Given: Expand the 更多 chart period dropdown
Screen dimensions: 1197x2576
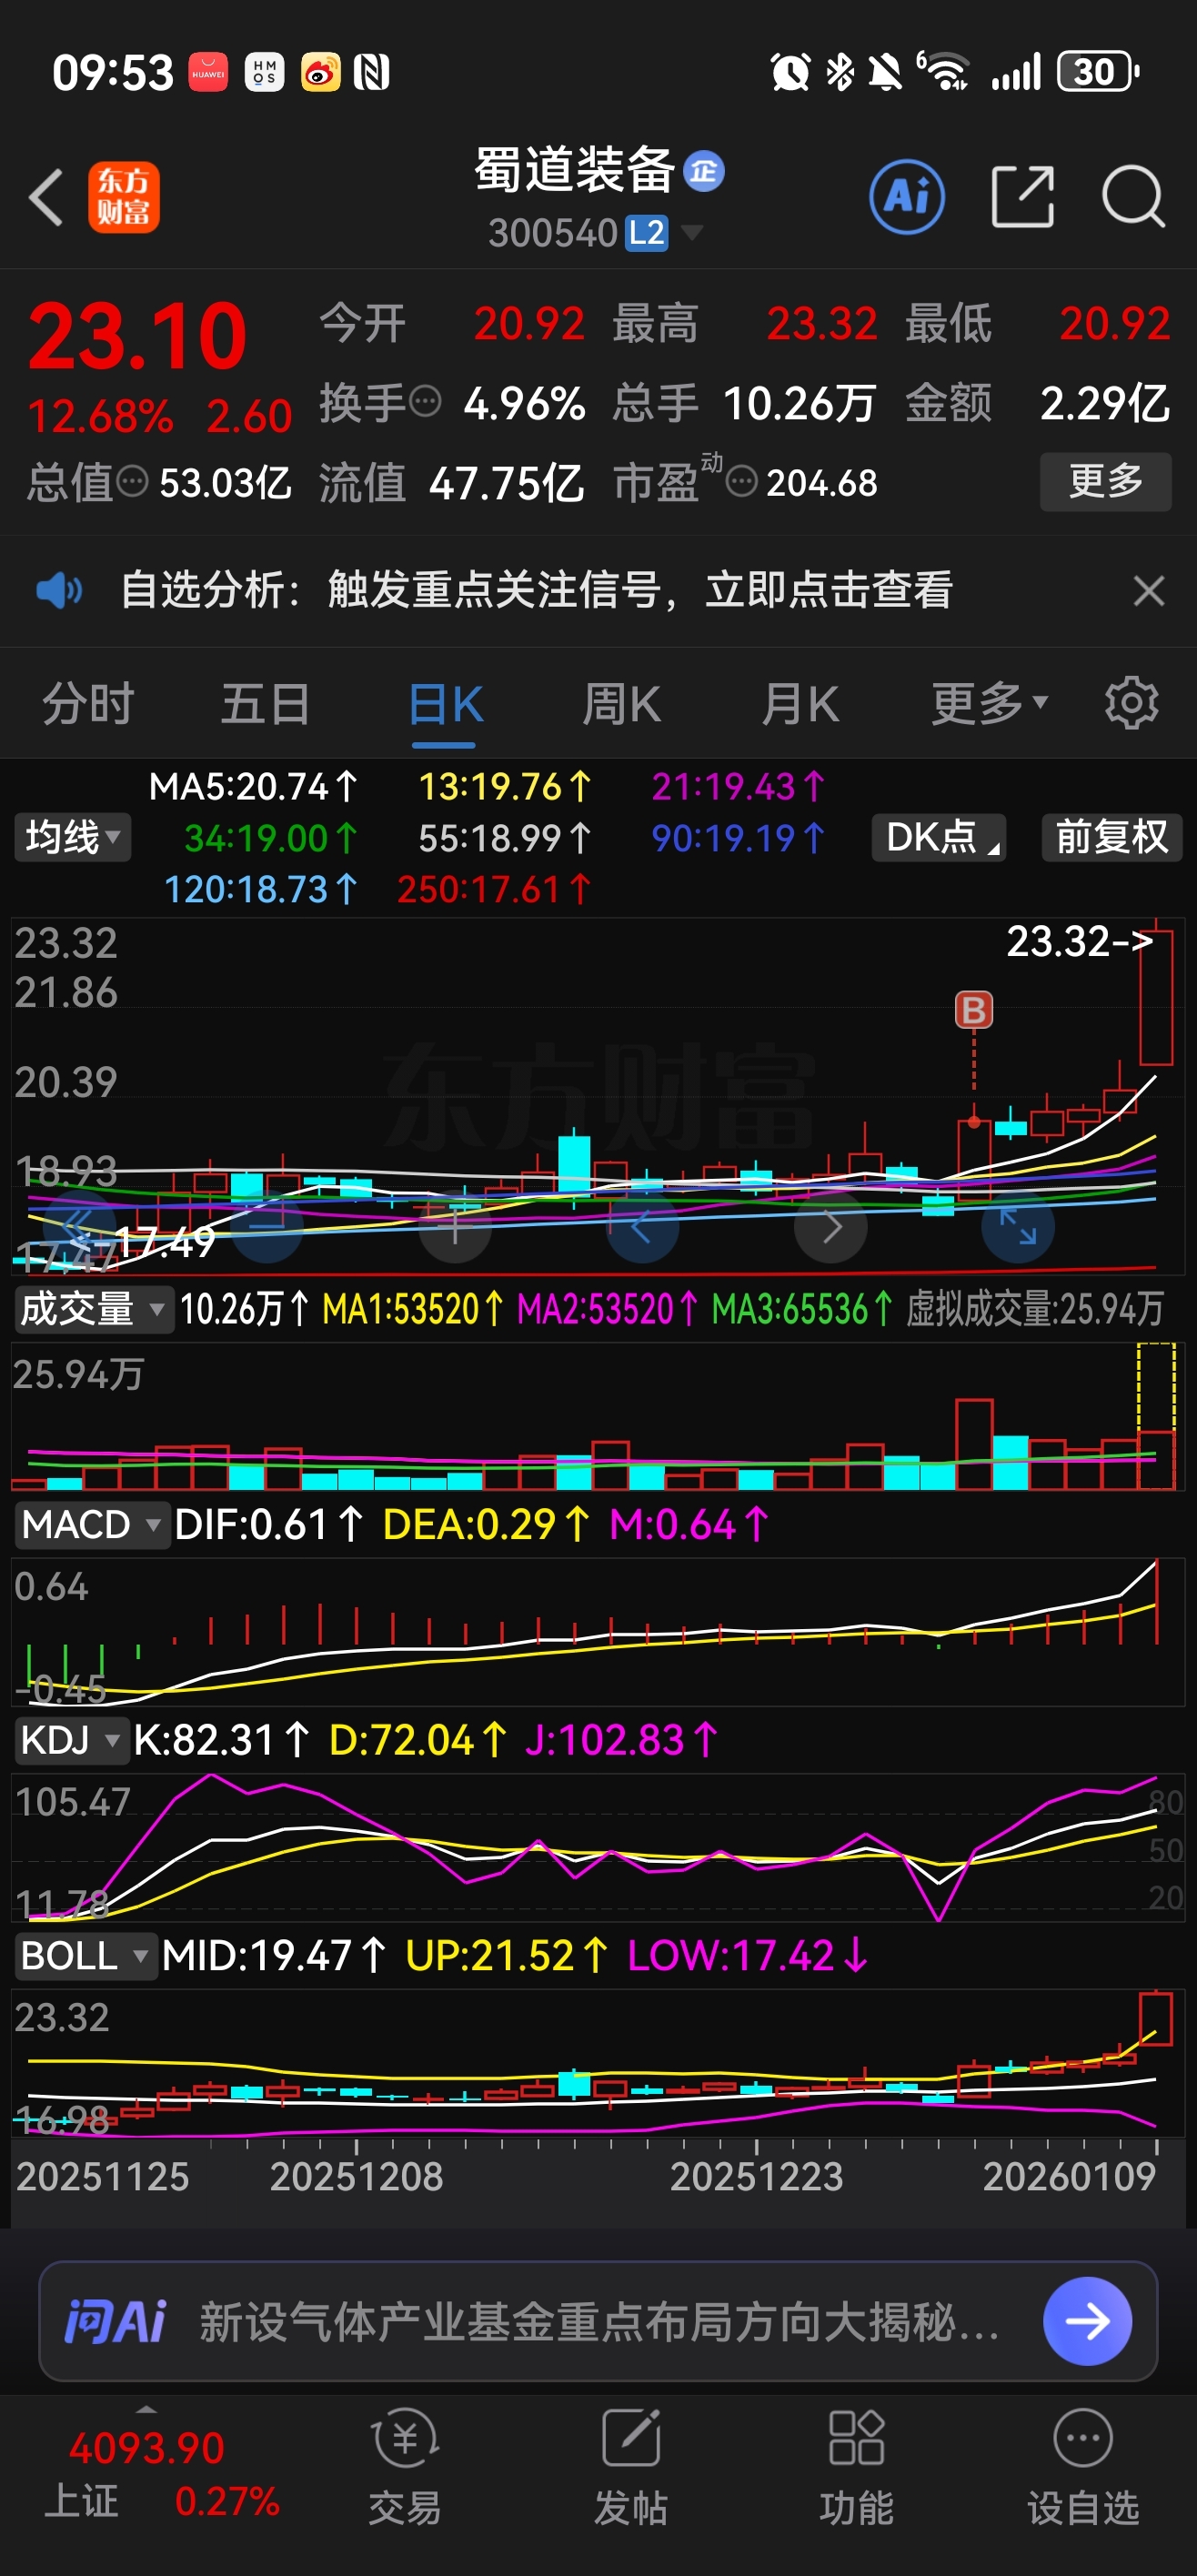Looking at the screenshot, I should [990, 703].
